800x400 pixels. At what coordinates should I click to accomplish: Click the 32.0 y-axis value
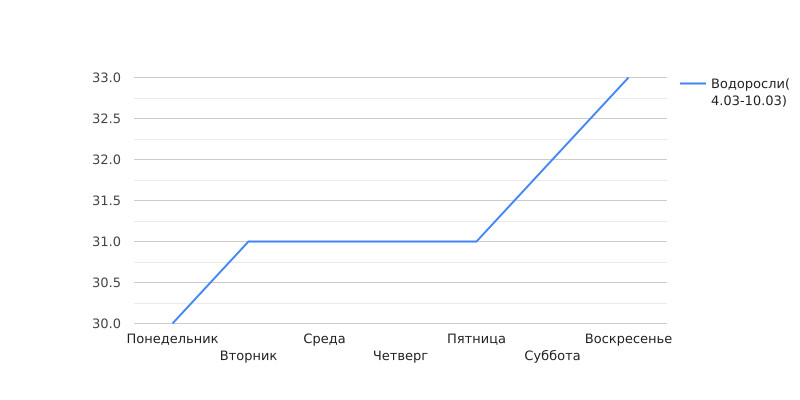coord(106,160)
